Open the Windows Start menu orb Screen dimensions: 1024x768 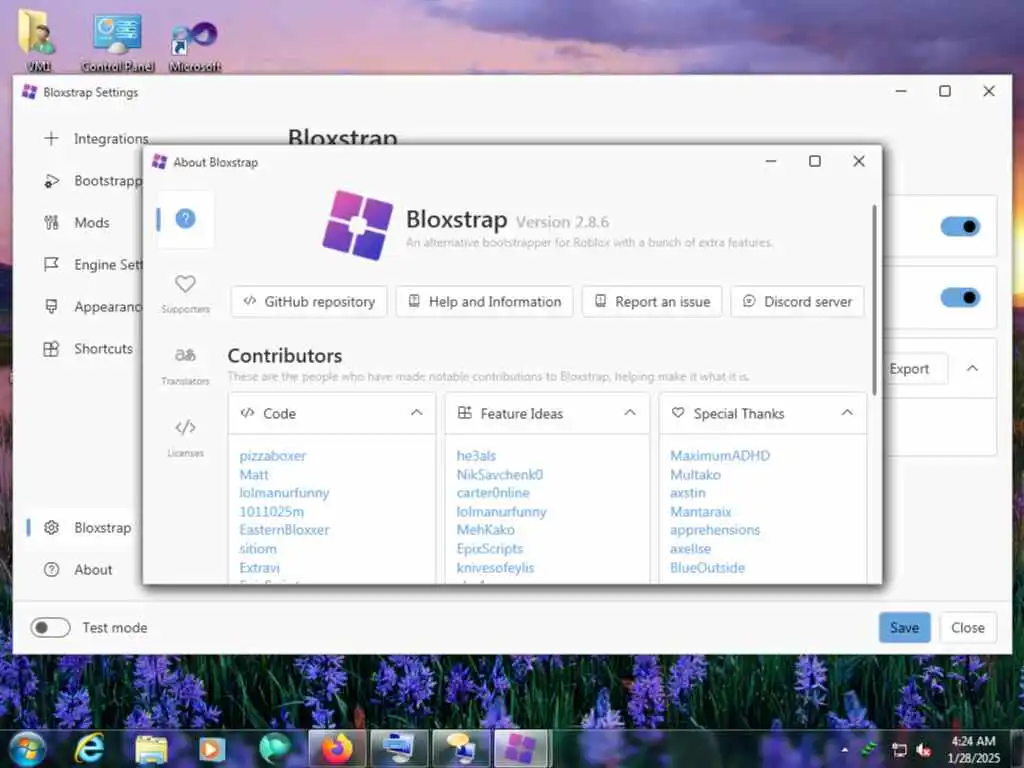[27, 748]
